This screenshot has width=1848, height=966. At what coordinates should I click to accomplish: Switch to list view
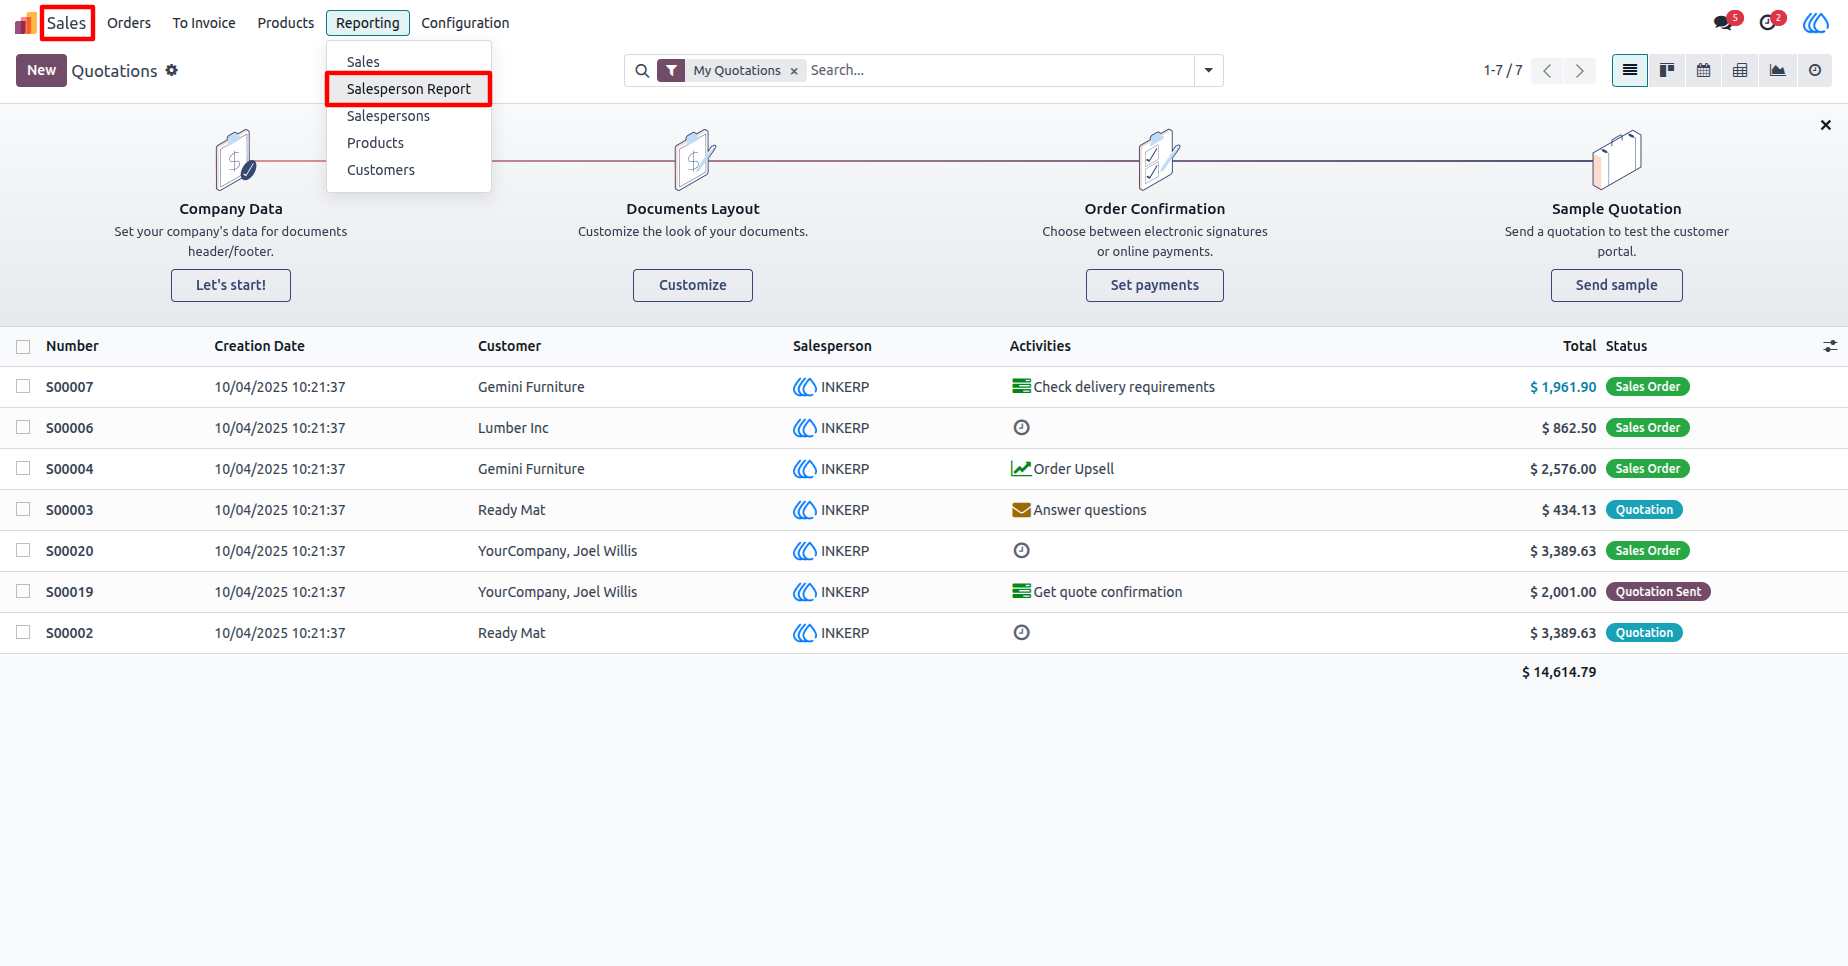1630,70
